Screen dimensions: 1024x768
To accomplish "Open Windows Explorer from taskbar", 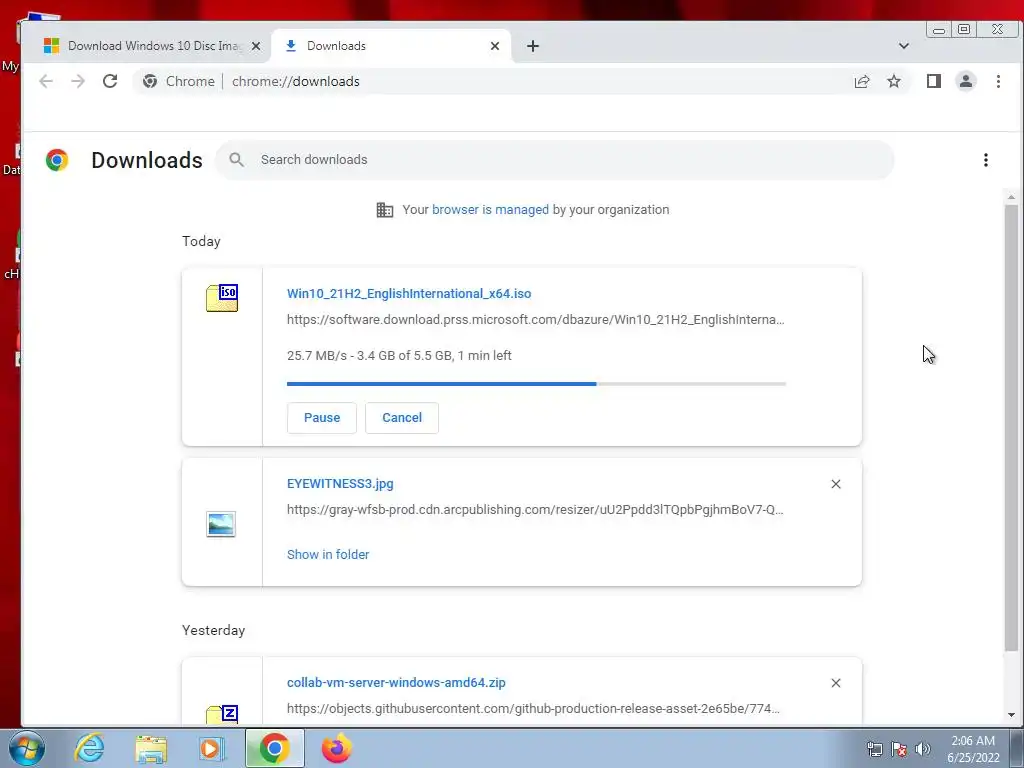I will [x=150, y=748].
